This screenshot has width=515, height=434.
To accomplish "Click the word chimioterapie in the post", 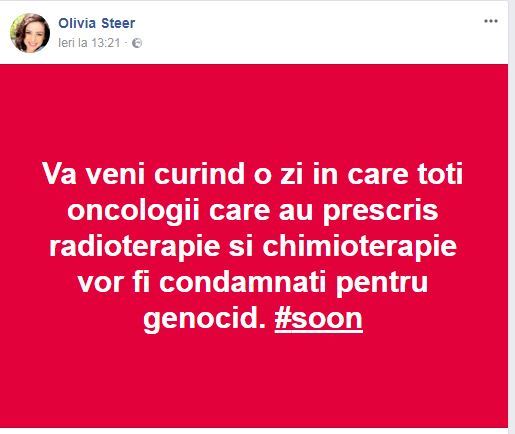I will pos(360,247).
